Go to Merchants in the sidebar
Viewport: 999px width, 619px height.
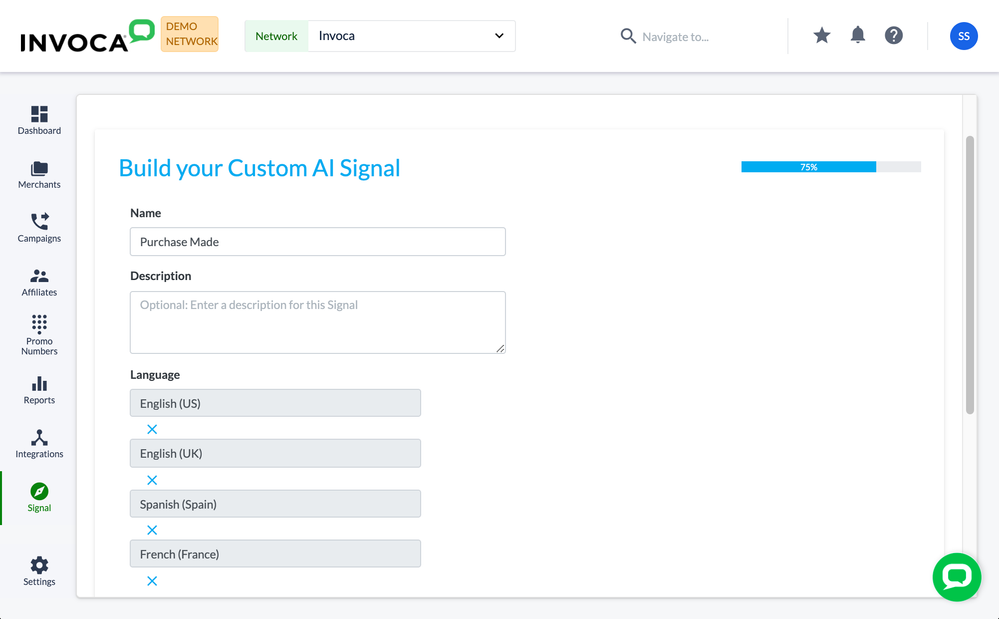point(39,175)
